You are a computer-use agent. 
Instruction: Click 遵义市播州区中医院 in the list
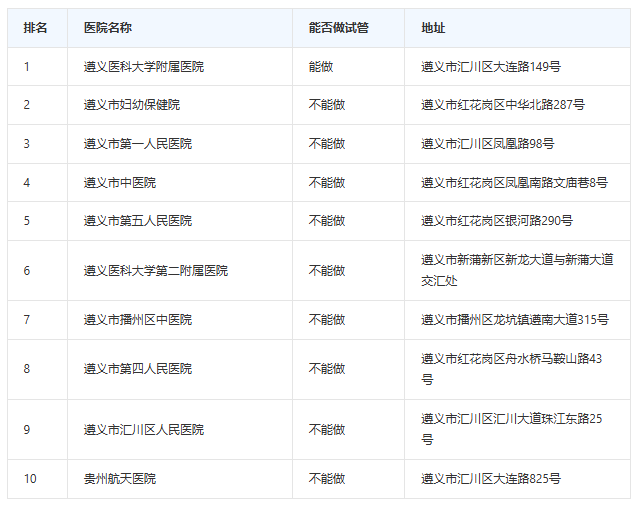pos(137,320)
